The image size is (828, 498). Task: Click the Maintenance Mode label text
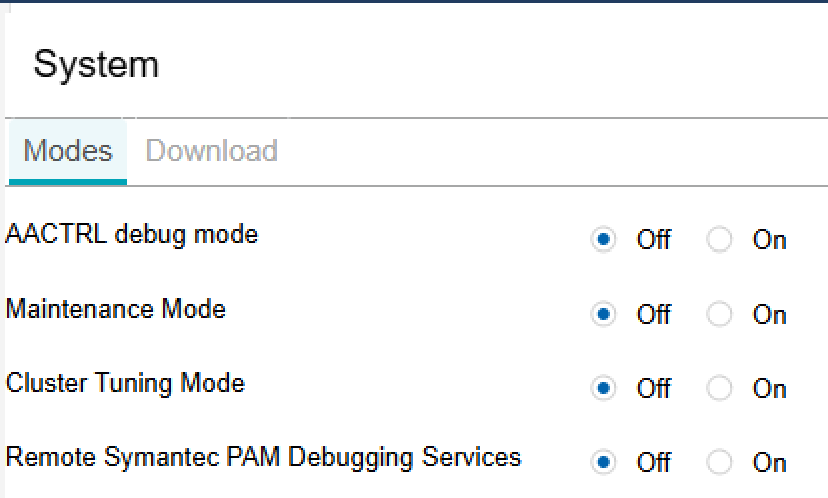pyautogui.click(x=116, y=309)
